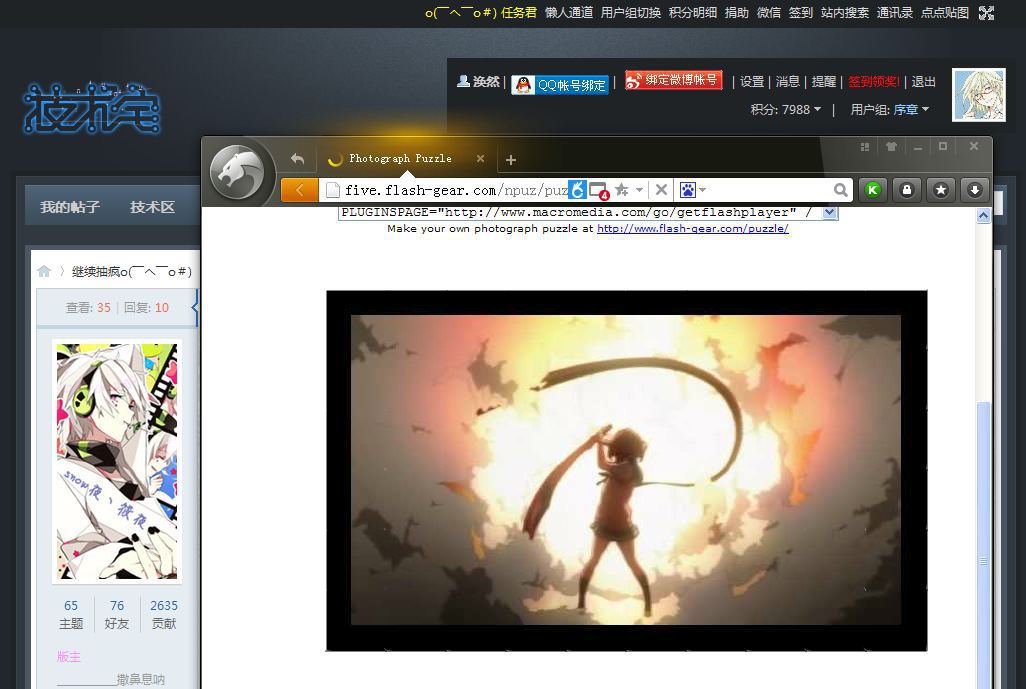Open the download manager arrow icon
The width and height of the screenshot is (1026, 689).
tap(974, 190)
